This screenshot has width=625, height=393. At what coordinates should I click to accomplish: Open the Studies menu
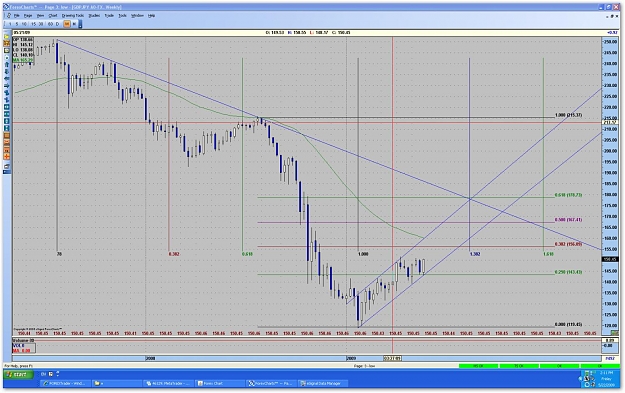[x=94, y=16]
